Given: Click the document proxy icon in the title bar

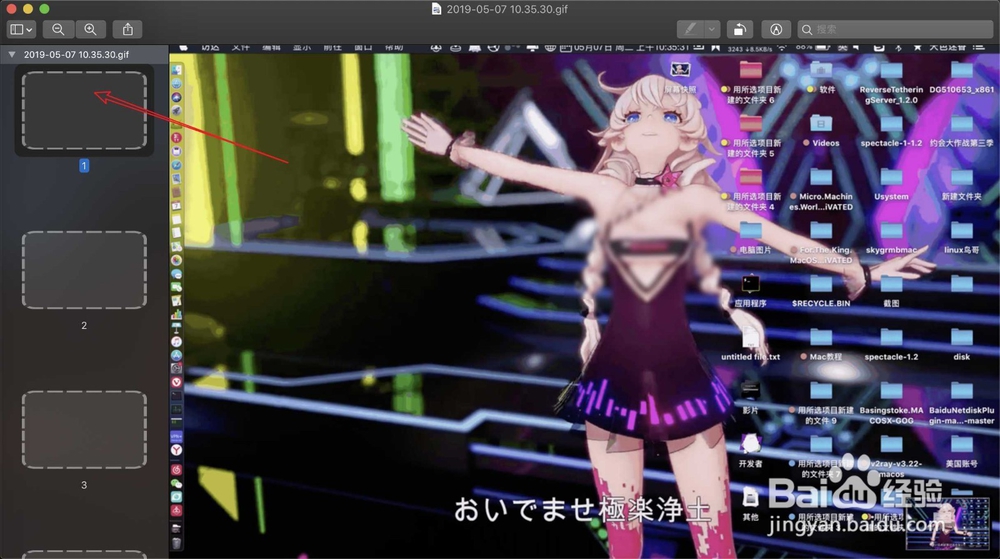Looking at the screenshot, I should pos(436,9).
